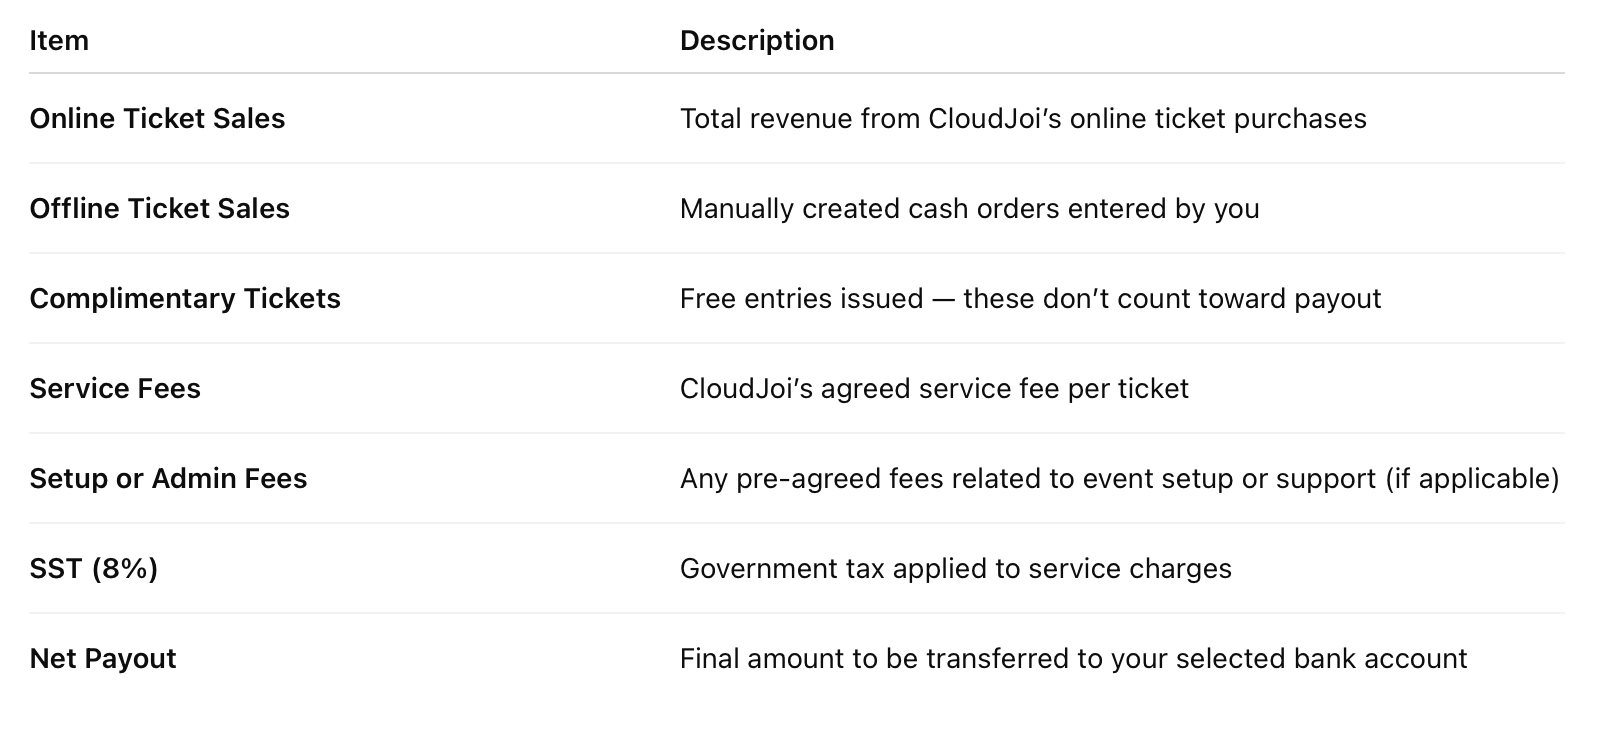Click the agreed service fee per ticket text
1616x740 pixels.
click(x=1004, y=389)
